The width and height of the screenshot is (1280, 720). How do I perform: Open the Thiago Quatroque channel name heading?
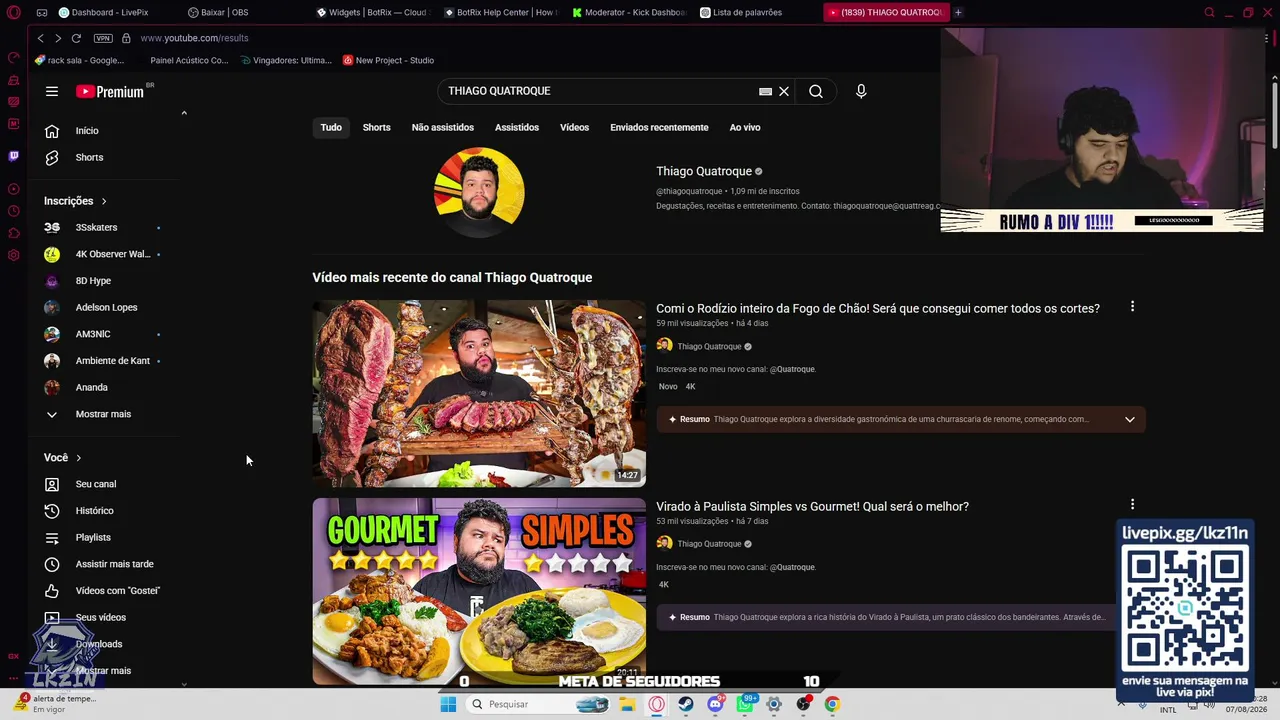coord(704,172)
